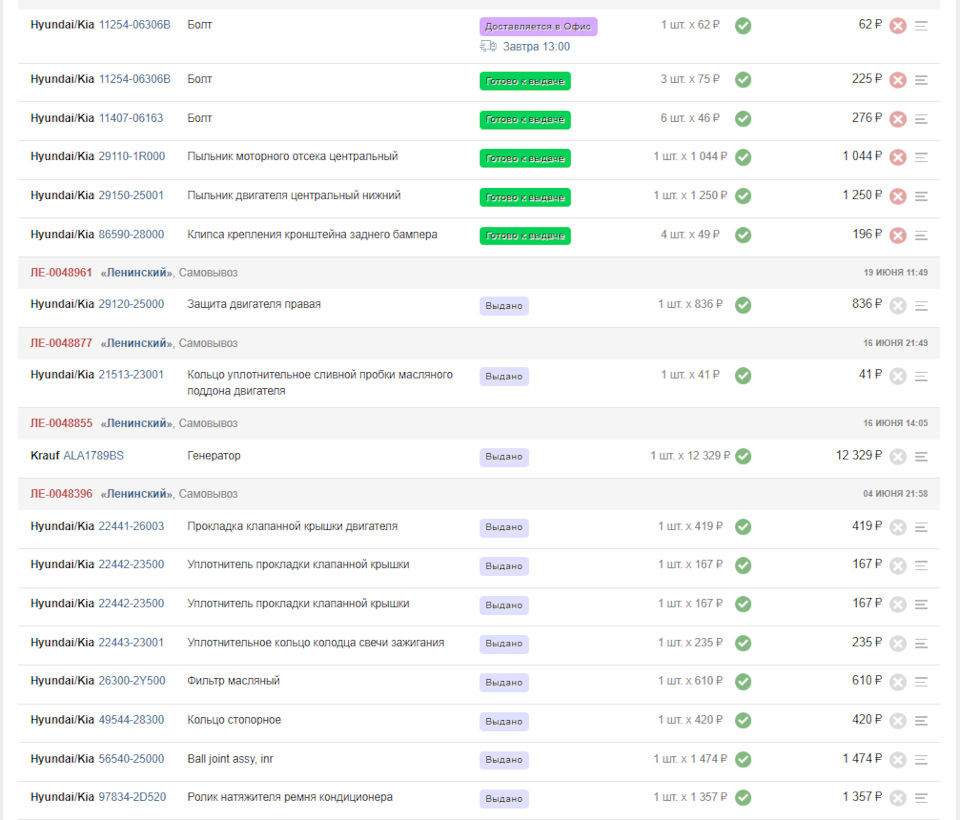The height and width of the screenshot is (820, 960).
Task: Click the Уплотнительное кольцо колодца свечи зажигания name
Action: 316,642
